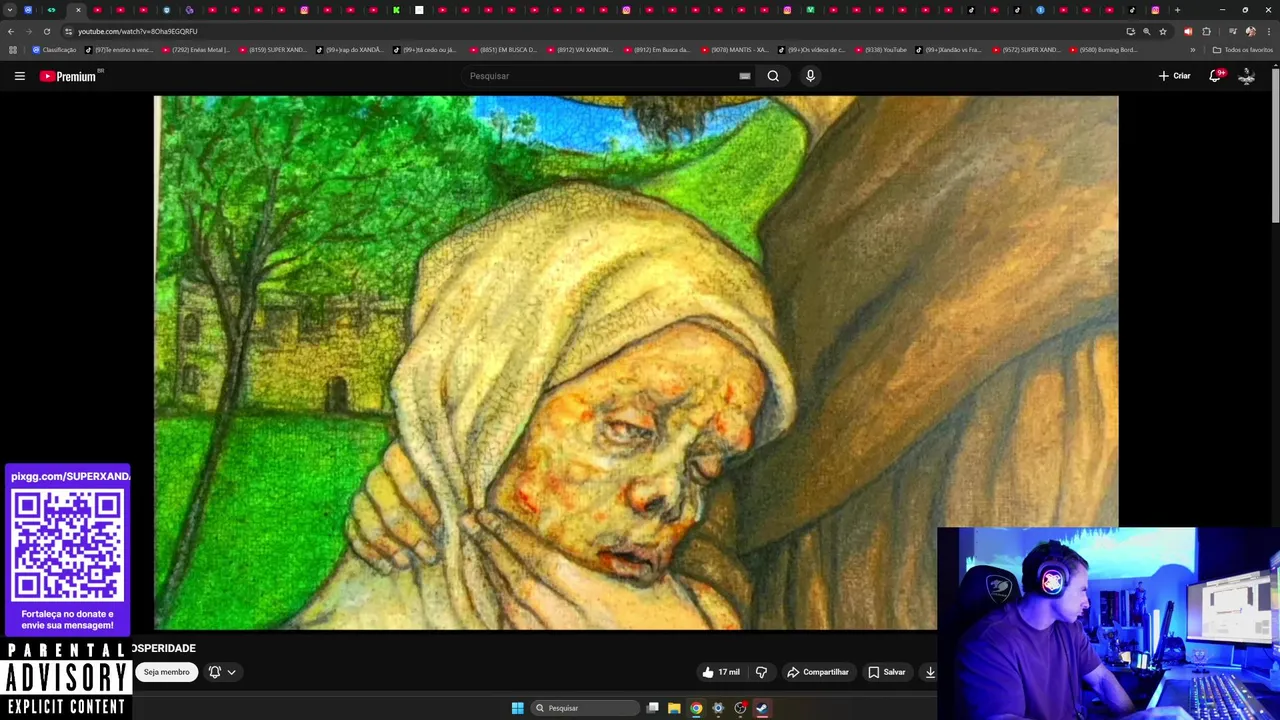Click the taskbar Pesquisar search box
The image size is (1280, 720).
tap(586, 708)
